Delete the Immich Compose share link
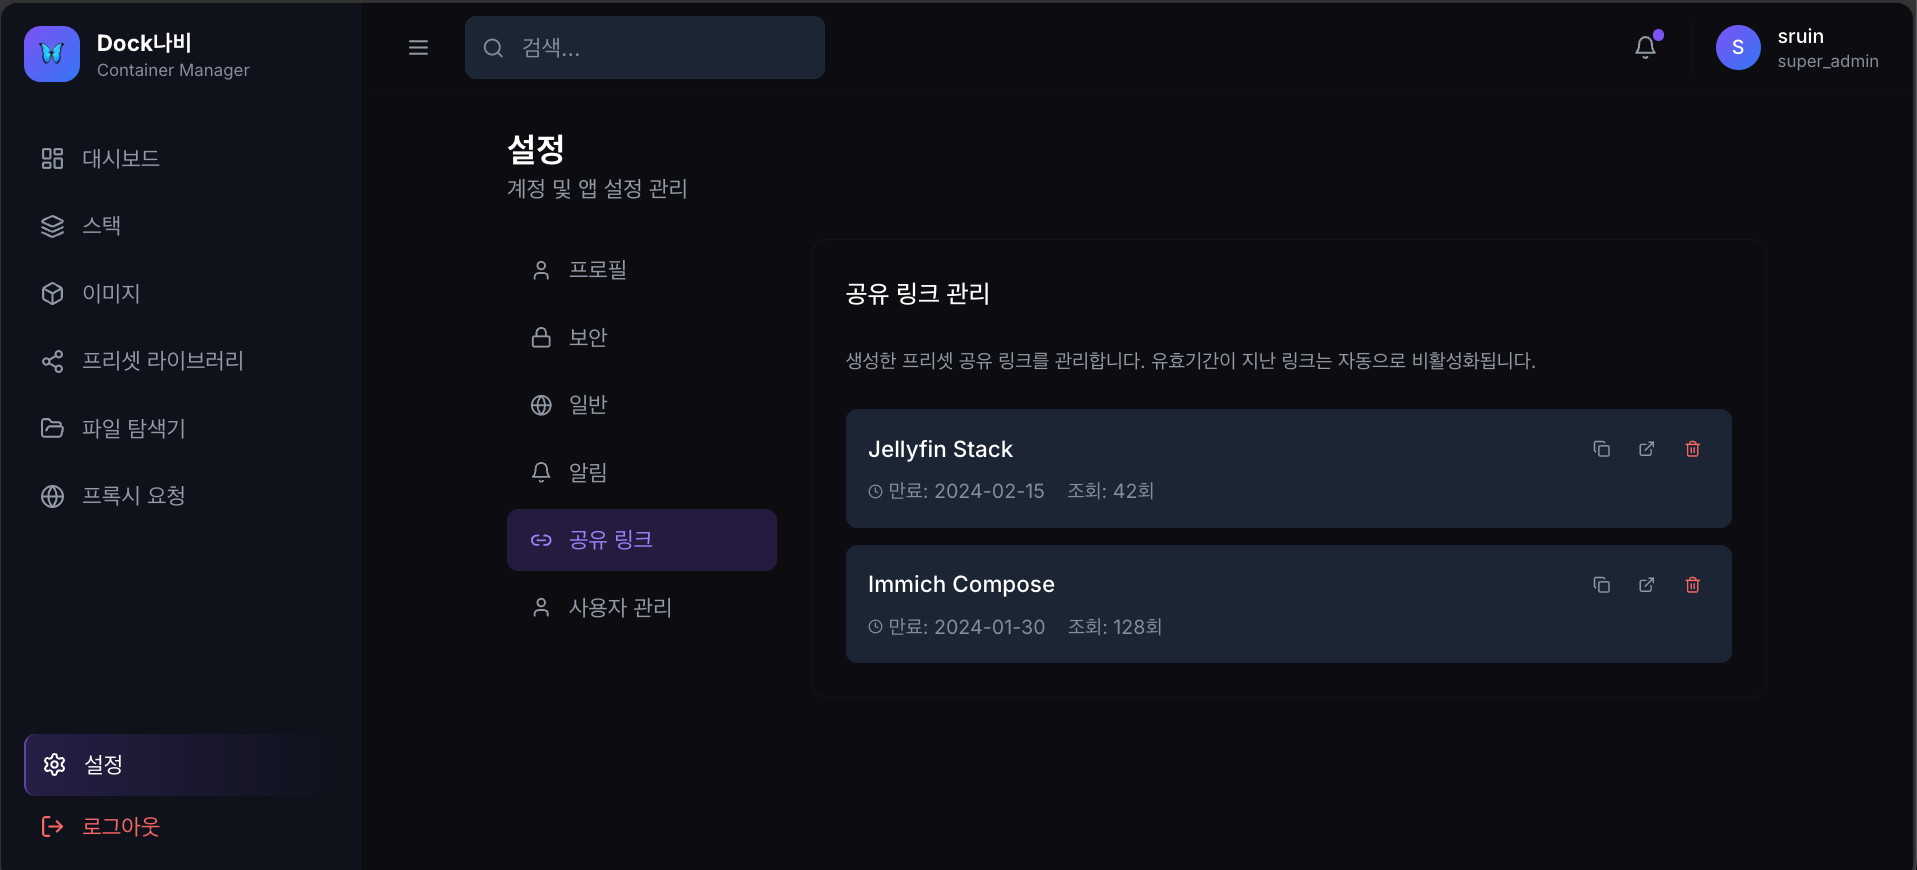This screenshot has height=870, width=1917. point(1692,585)
